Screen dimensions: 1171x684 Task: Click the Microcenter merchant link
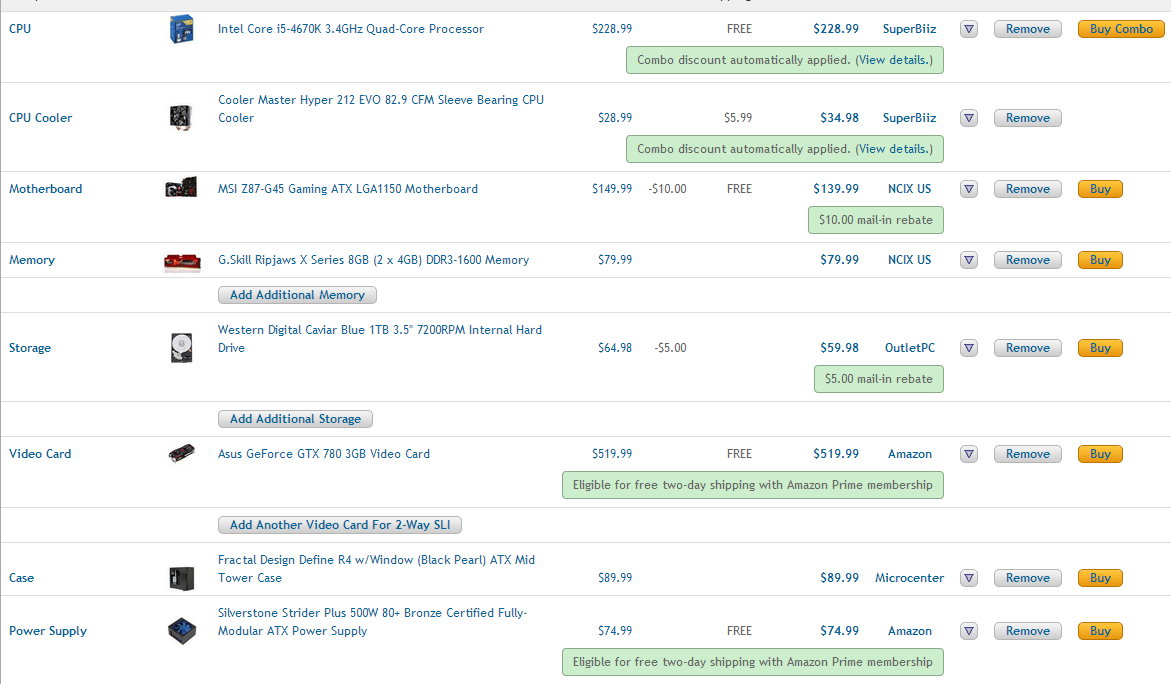(x=910, y=578)
